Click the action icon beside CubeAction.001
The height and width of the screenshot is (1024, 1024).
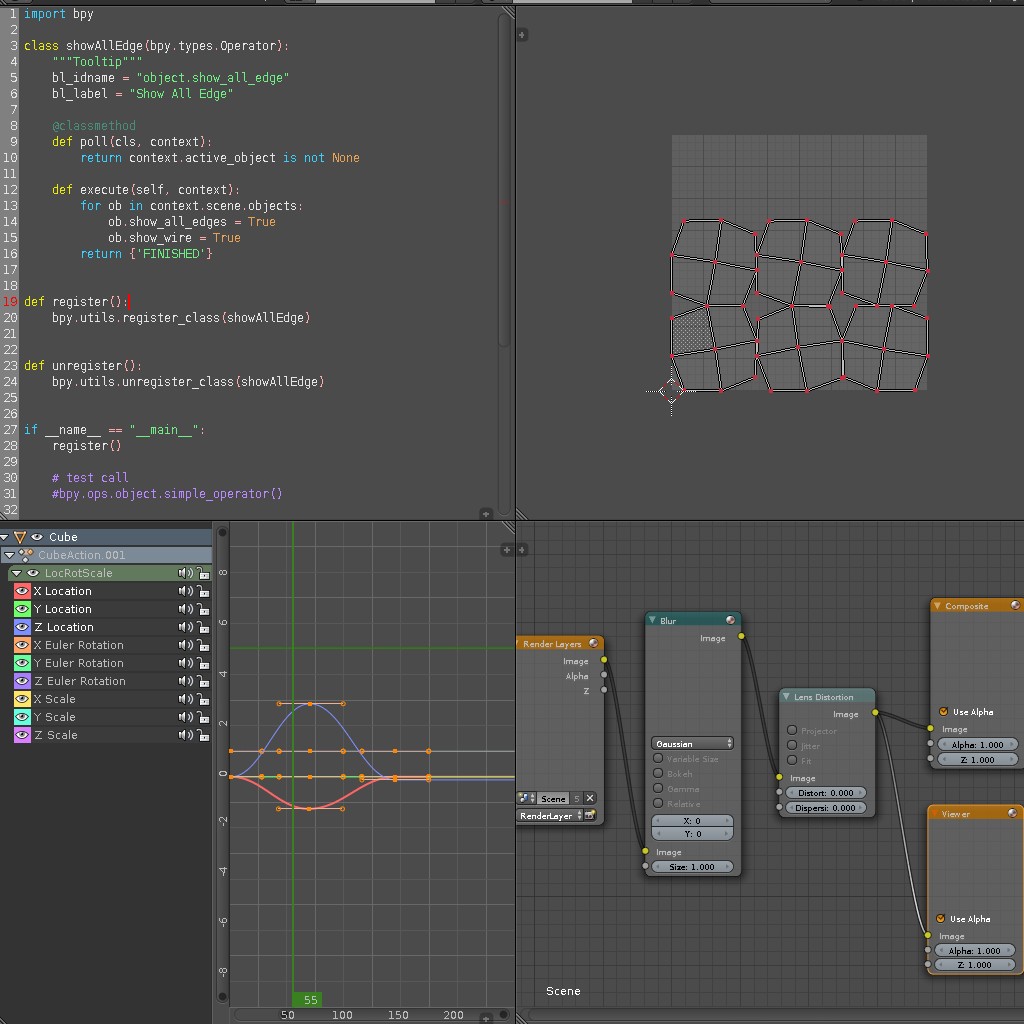click(25, 555)
